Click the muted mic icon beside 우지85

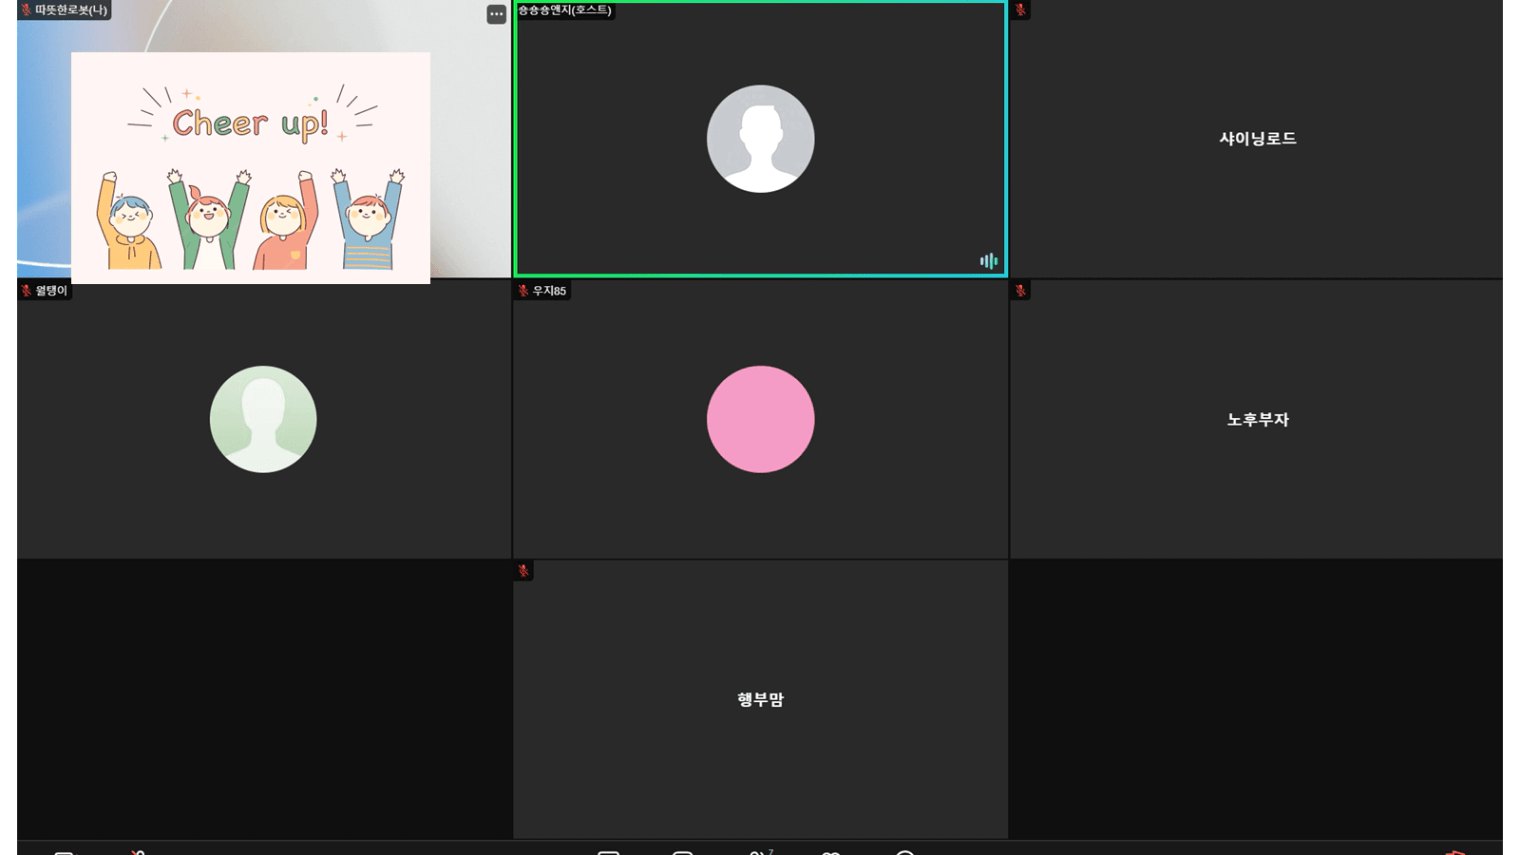[523, 291]
